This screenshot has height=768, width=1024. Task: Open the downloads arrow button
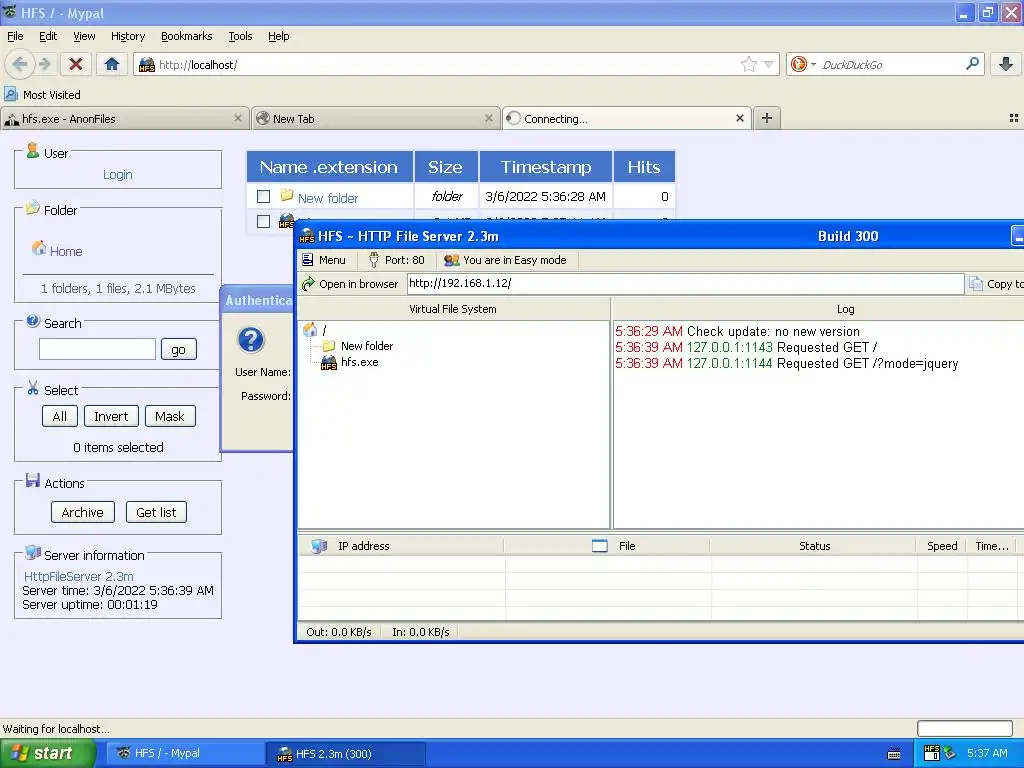point(1006,64)
